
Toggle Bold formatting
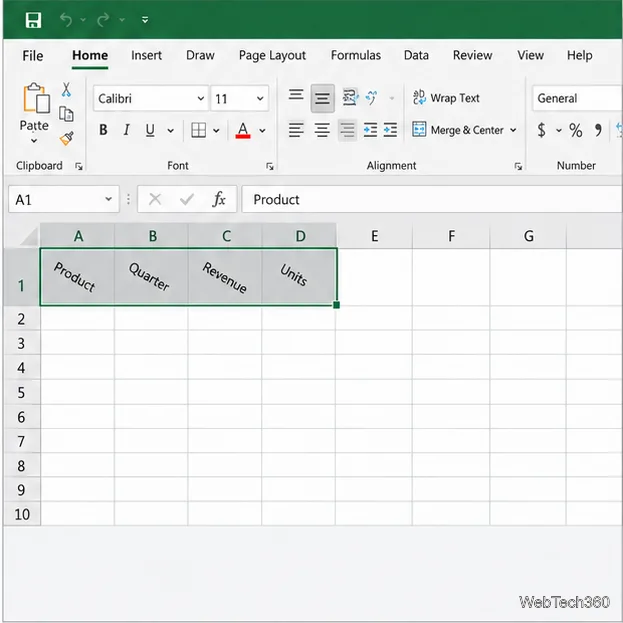pos(103,130)
